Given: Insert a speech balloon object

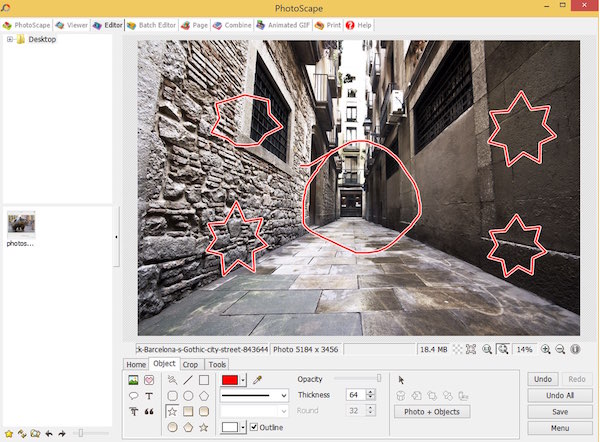Looking at the screenshot, I should pos(133,396).
